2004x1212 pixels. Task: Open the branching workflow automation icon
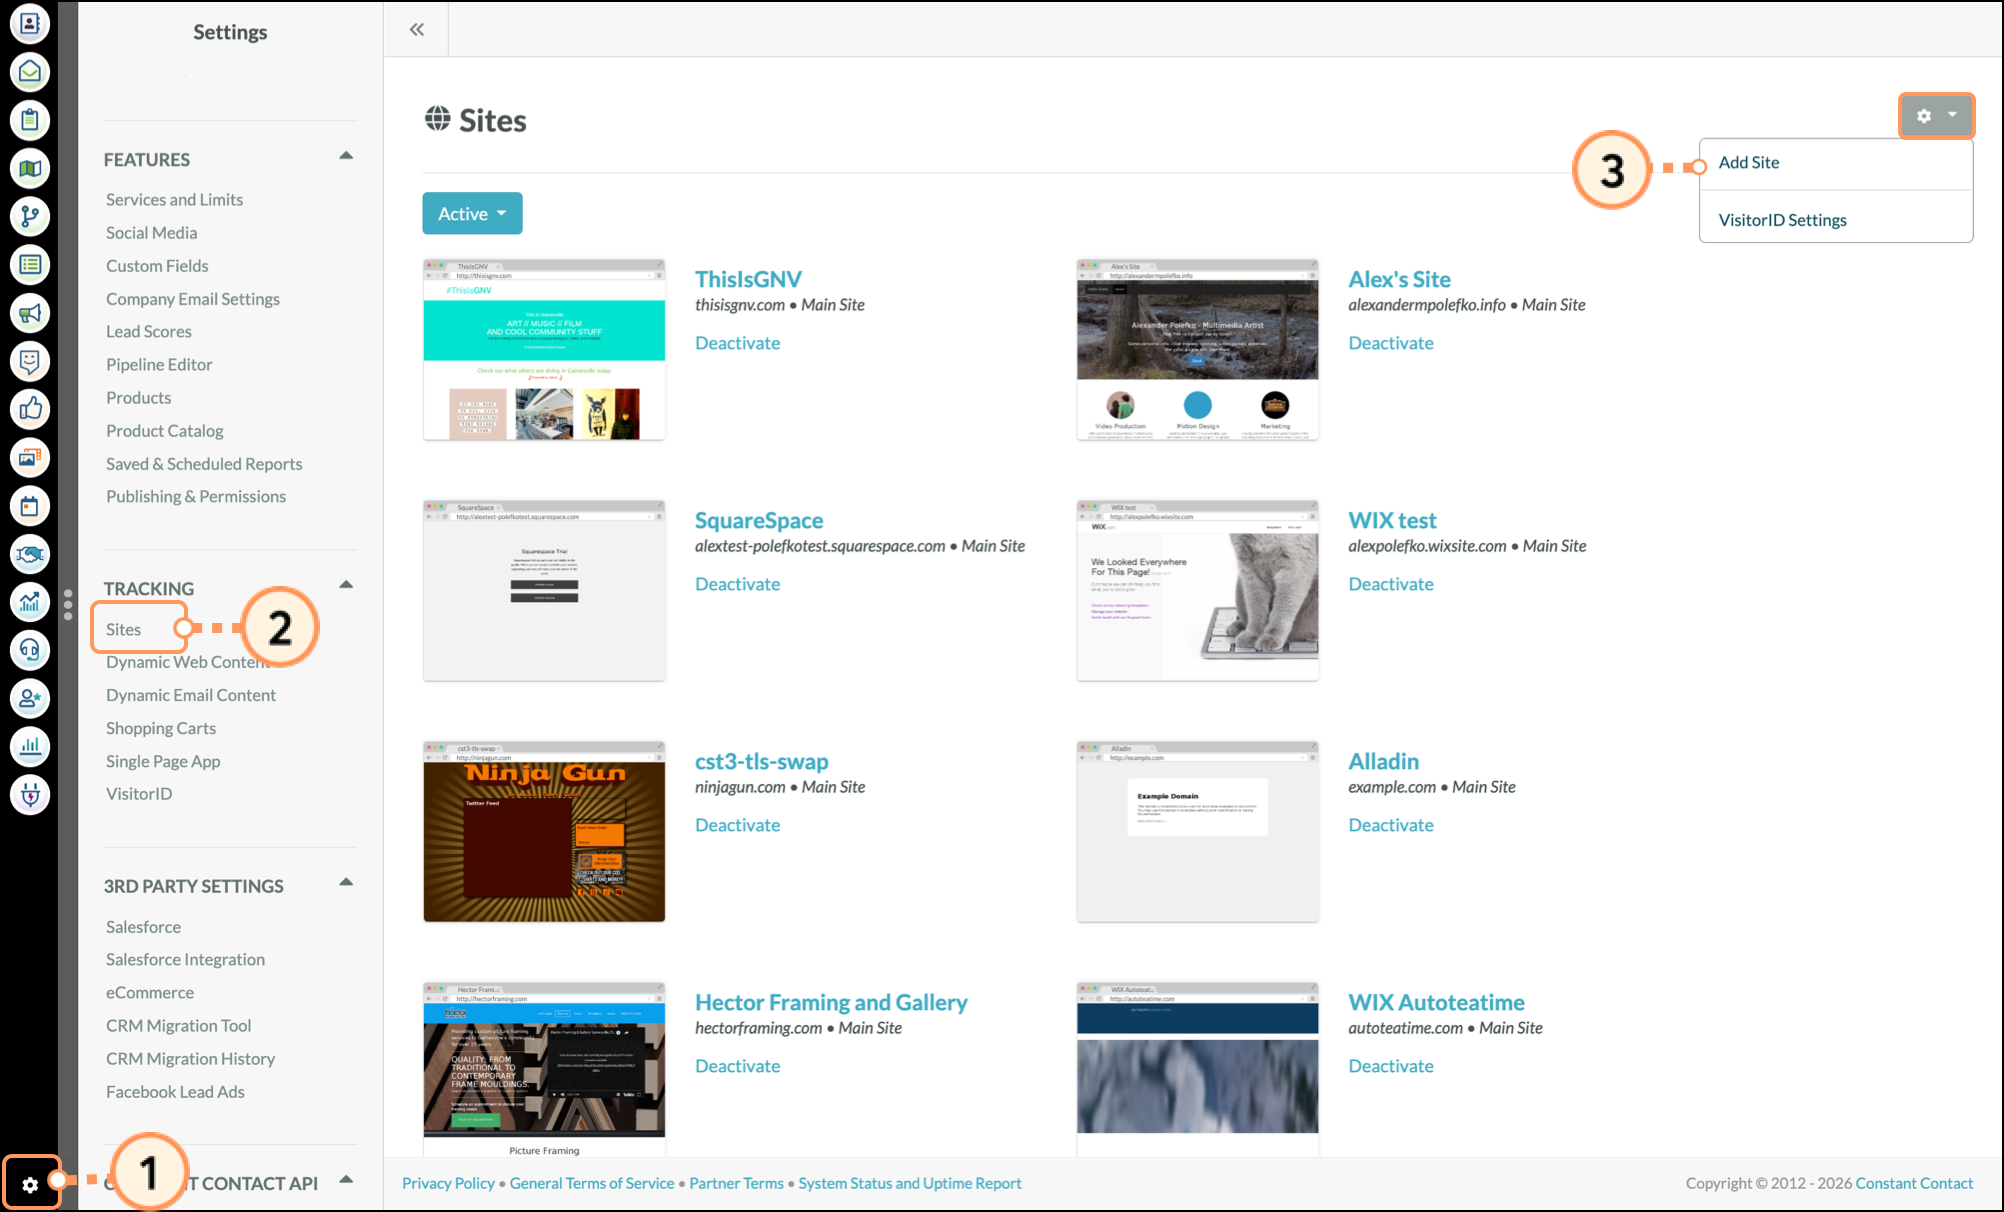pyautogui.click(x=30, y=216)
